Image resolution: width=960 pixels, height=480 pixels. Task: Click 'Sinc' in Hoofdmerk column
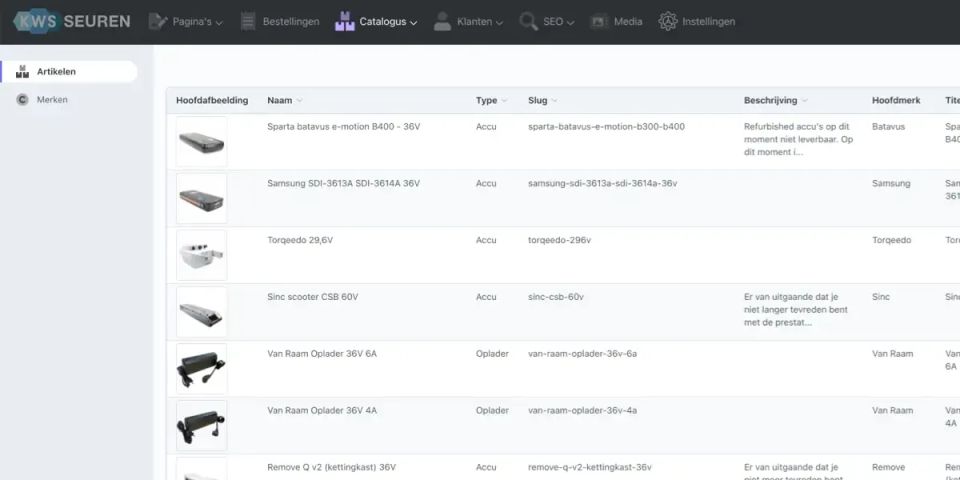[880, 297]
